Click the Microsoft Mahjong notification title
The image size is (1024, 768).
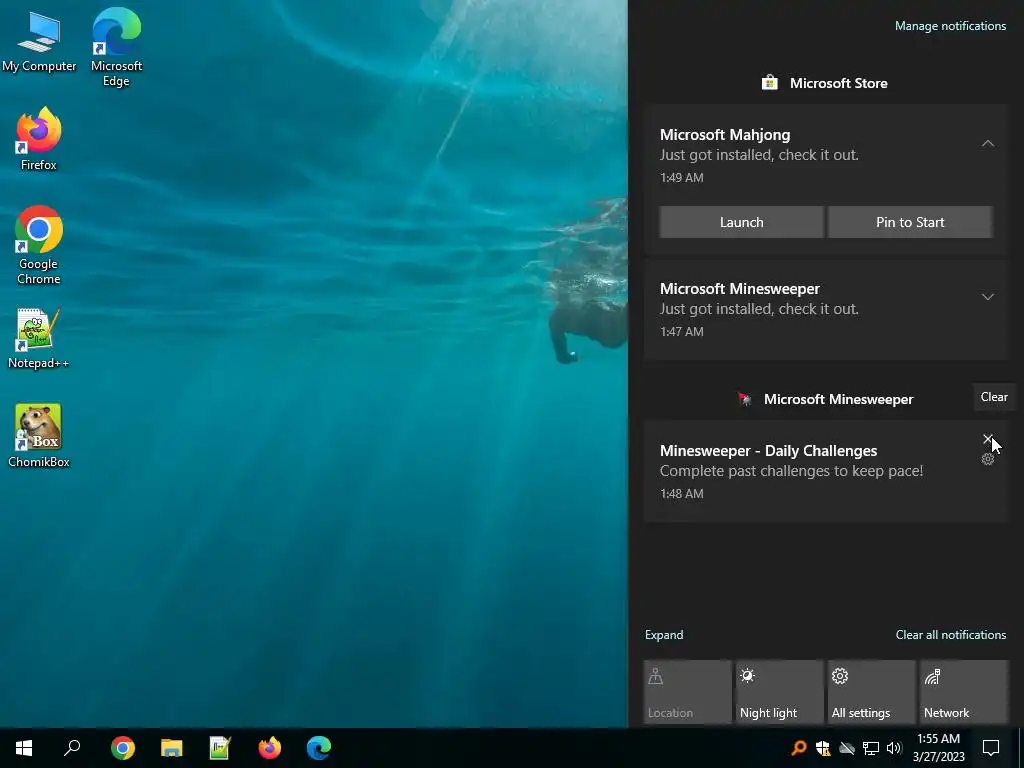[725, 135]
